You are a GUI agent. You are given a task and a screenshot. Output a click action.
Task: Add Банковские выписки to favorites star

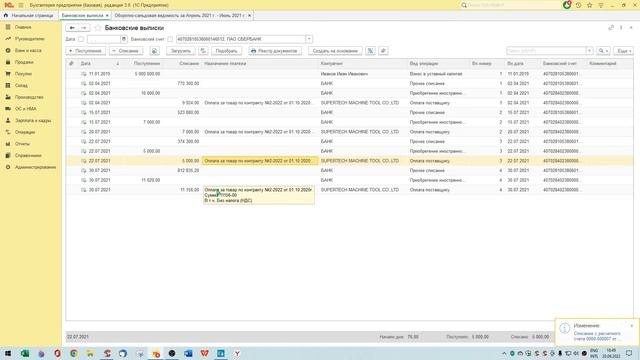coord(98,28)
